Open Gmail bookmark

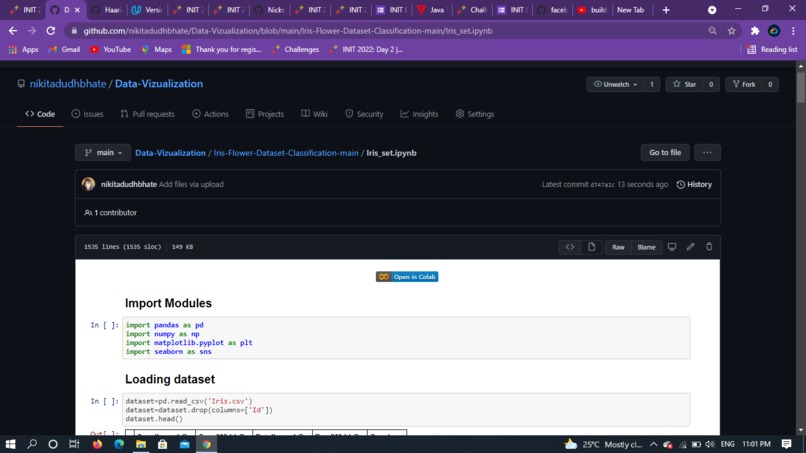pos(64,49)
